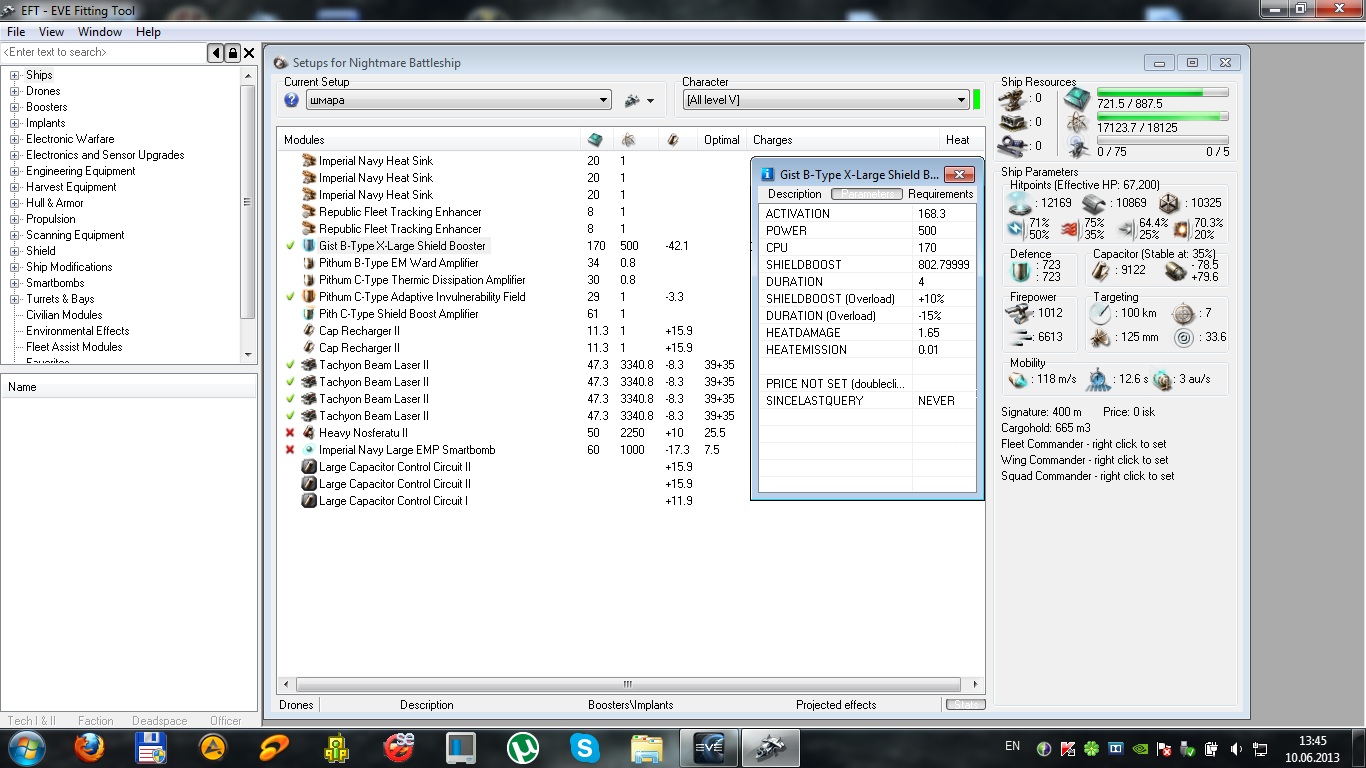The height and width of the screenshot is (768, 1366).
Task: Toggle the Pithum C-Type Adaptive Invulnerability Field checkmark
Action: (290, 297)
